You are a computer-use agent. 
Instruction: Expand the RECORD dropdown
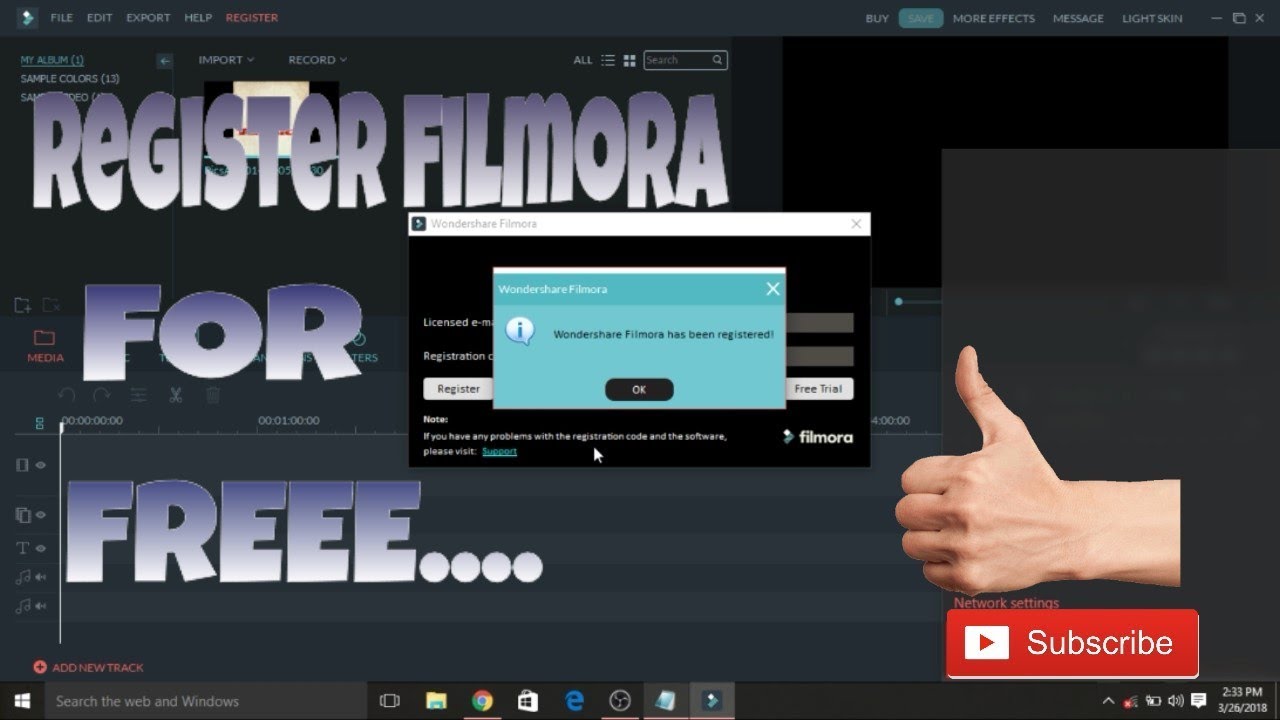318,60
